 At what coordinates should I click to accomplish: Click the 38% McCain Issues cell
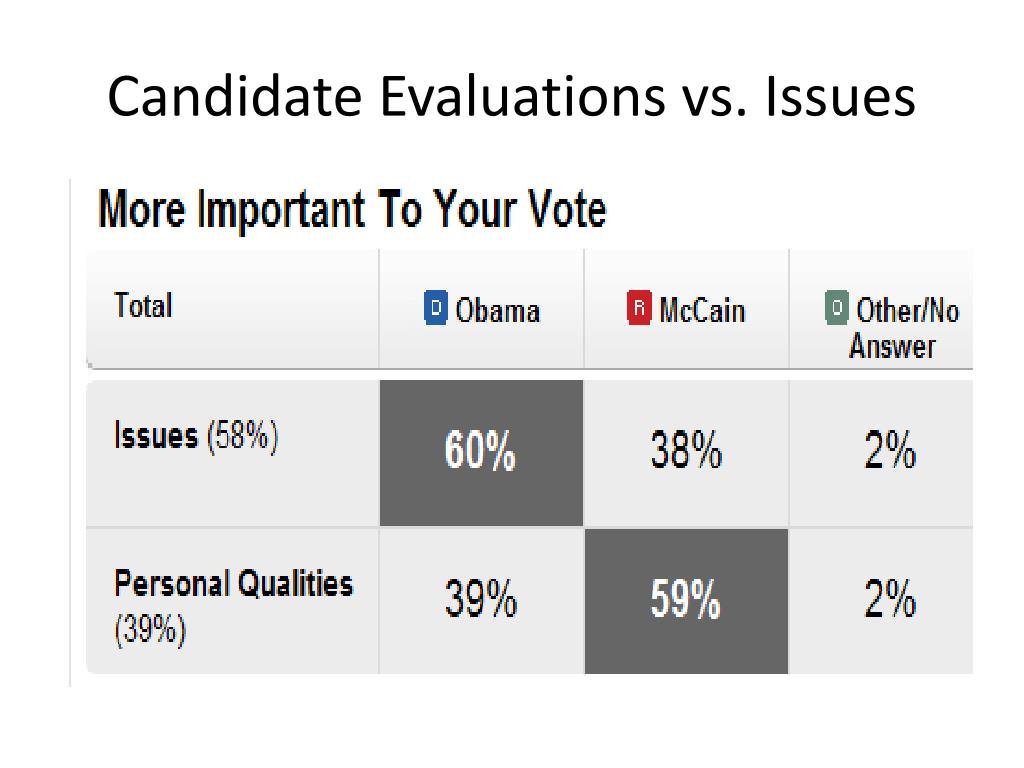[x=686, y=453]
